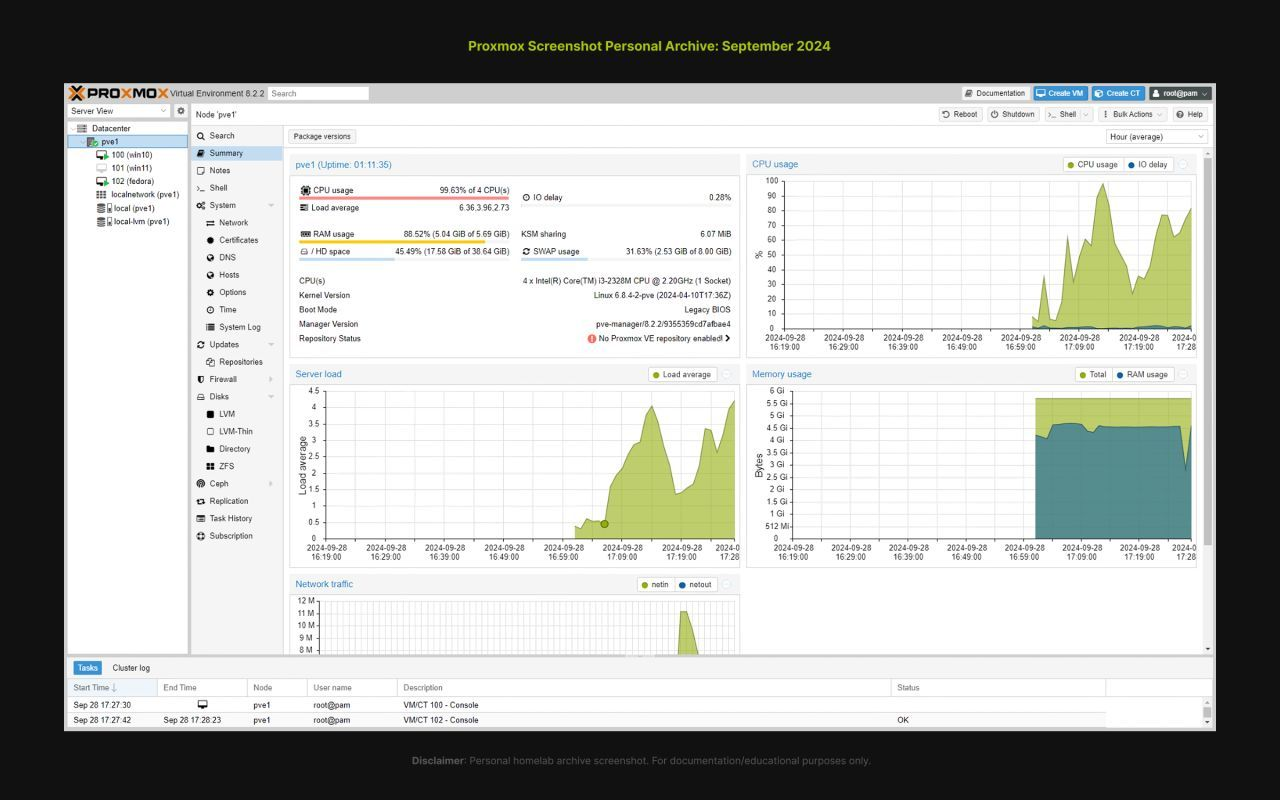Screen dimensions: 1280x800
Task: Click the Shutdown button
Action: click(1013, 114)
